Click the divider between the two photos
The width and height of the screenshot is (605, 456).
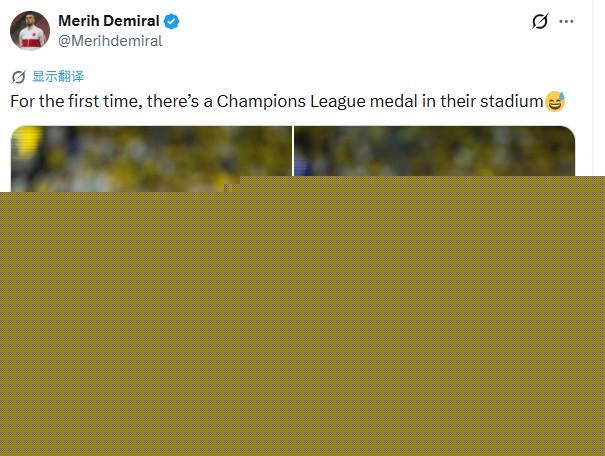[x=293, y=151]
